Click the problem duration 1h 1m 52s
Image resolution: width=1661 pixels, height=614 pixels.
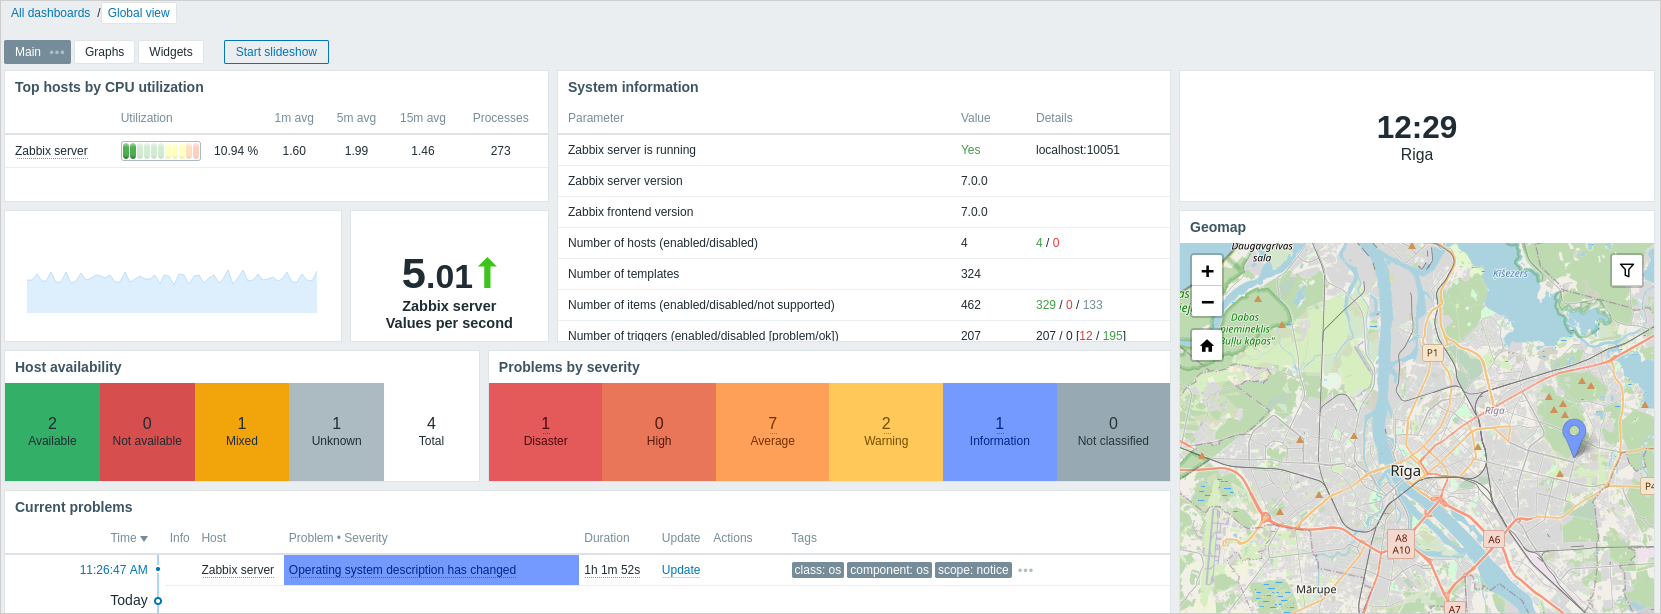point(612,570)
